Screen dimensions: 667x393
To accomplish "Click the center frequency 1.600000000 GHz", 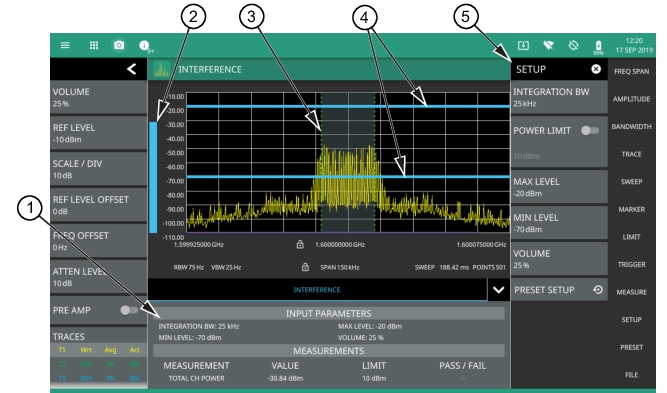I will [x=340, y=245].
